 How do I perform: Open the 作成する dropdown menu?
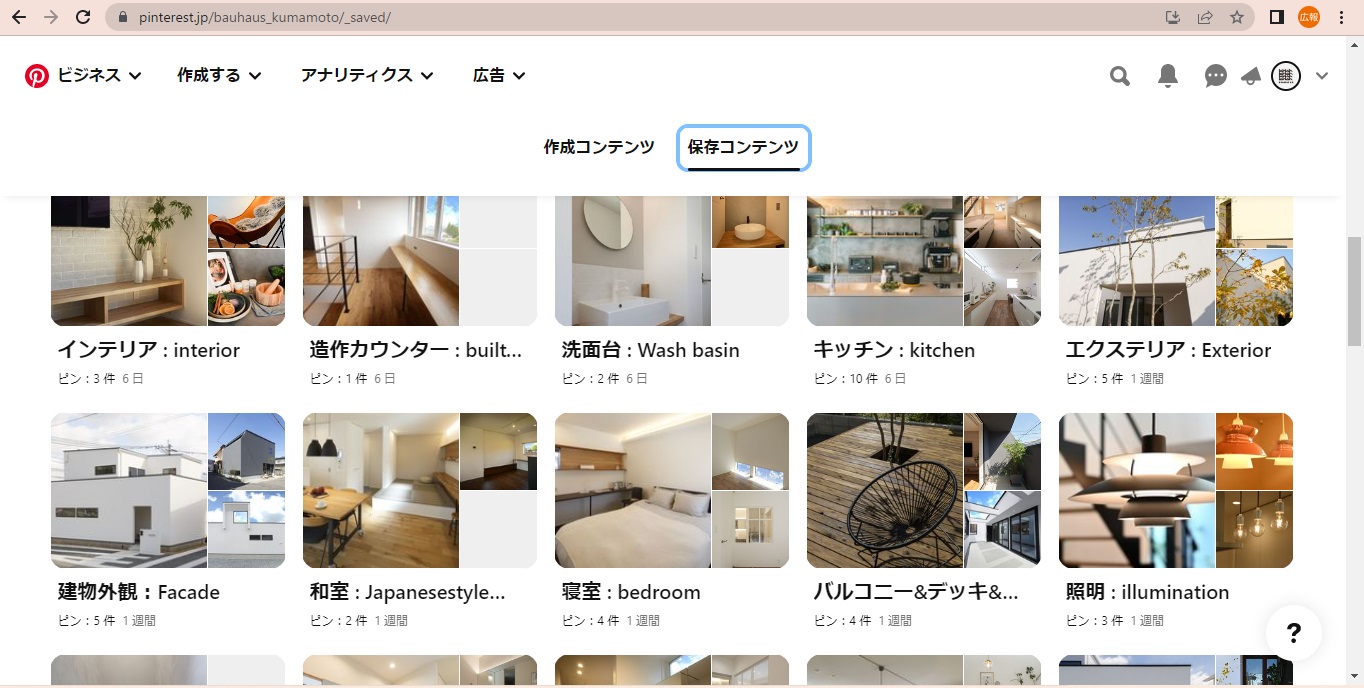219,75
